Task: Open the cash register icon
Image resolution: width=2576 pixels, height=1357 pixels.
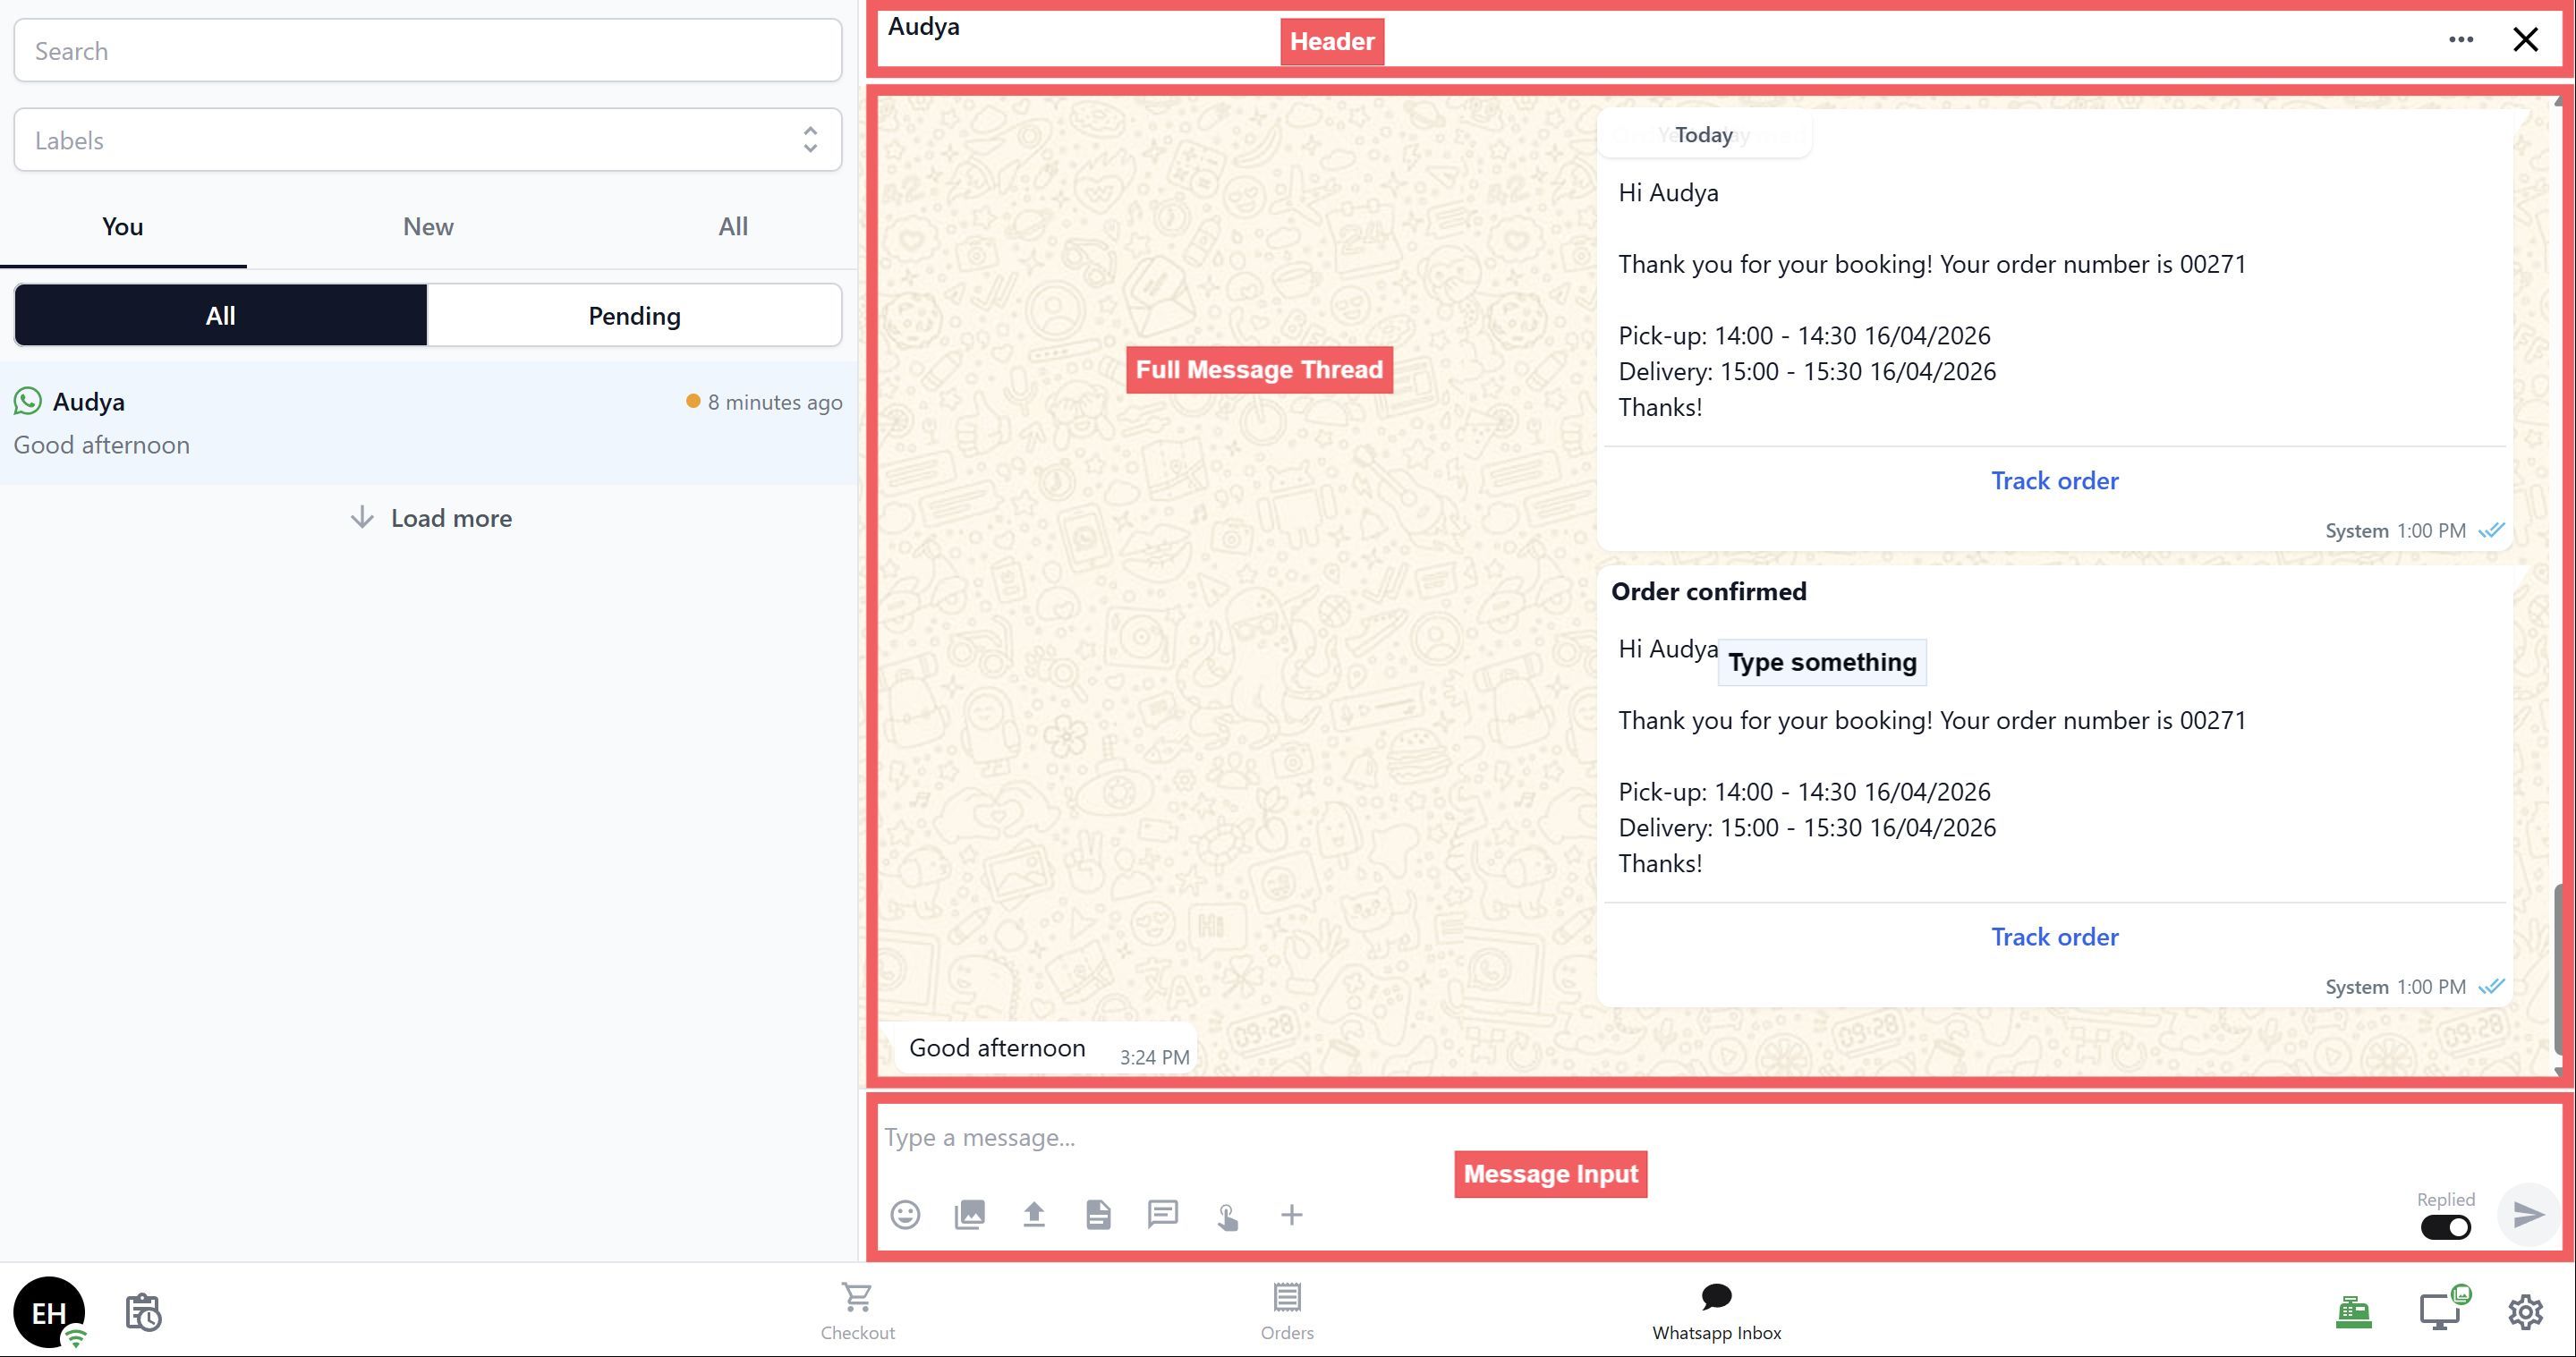Action: 2353,1312
